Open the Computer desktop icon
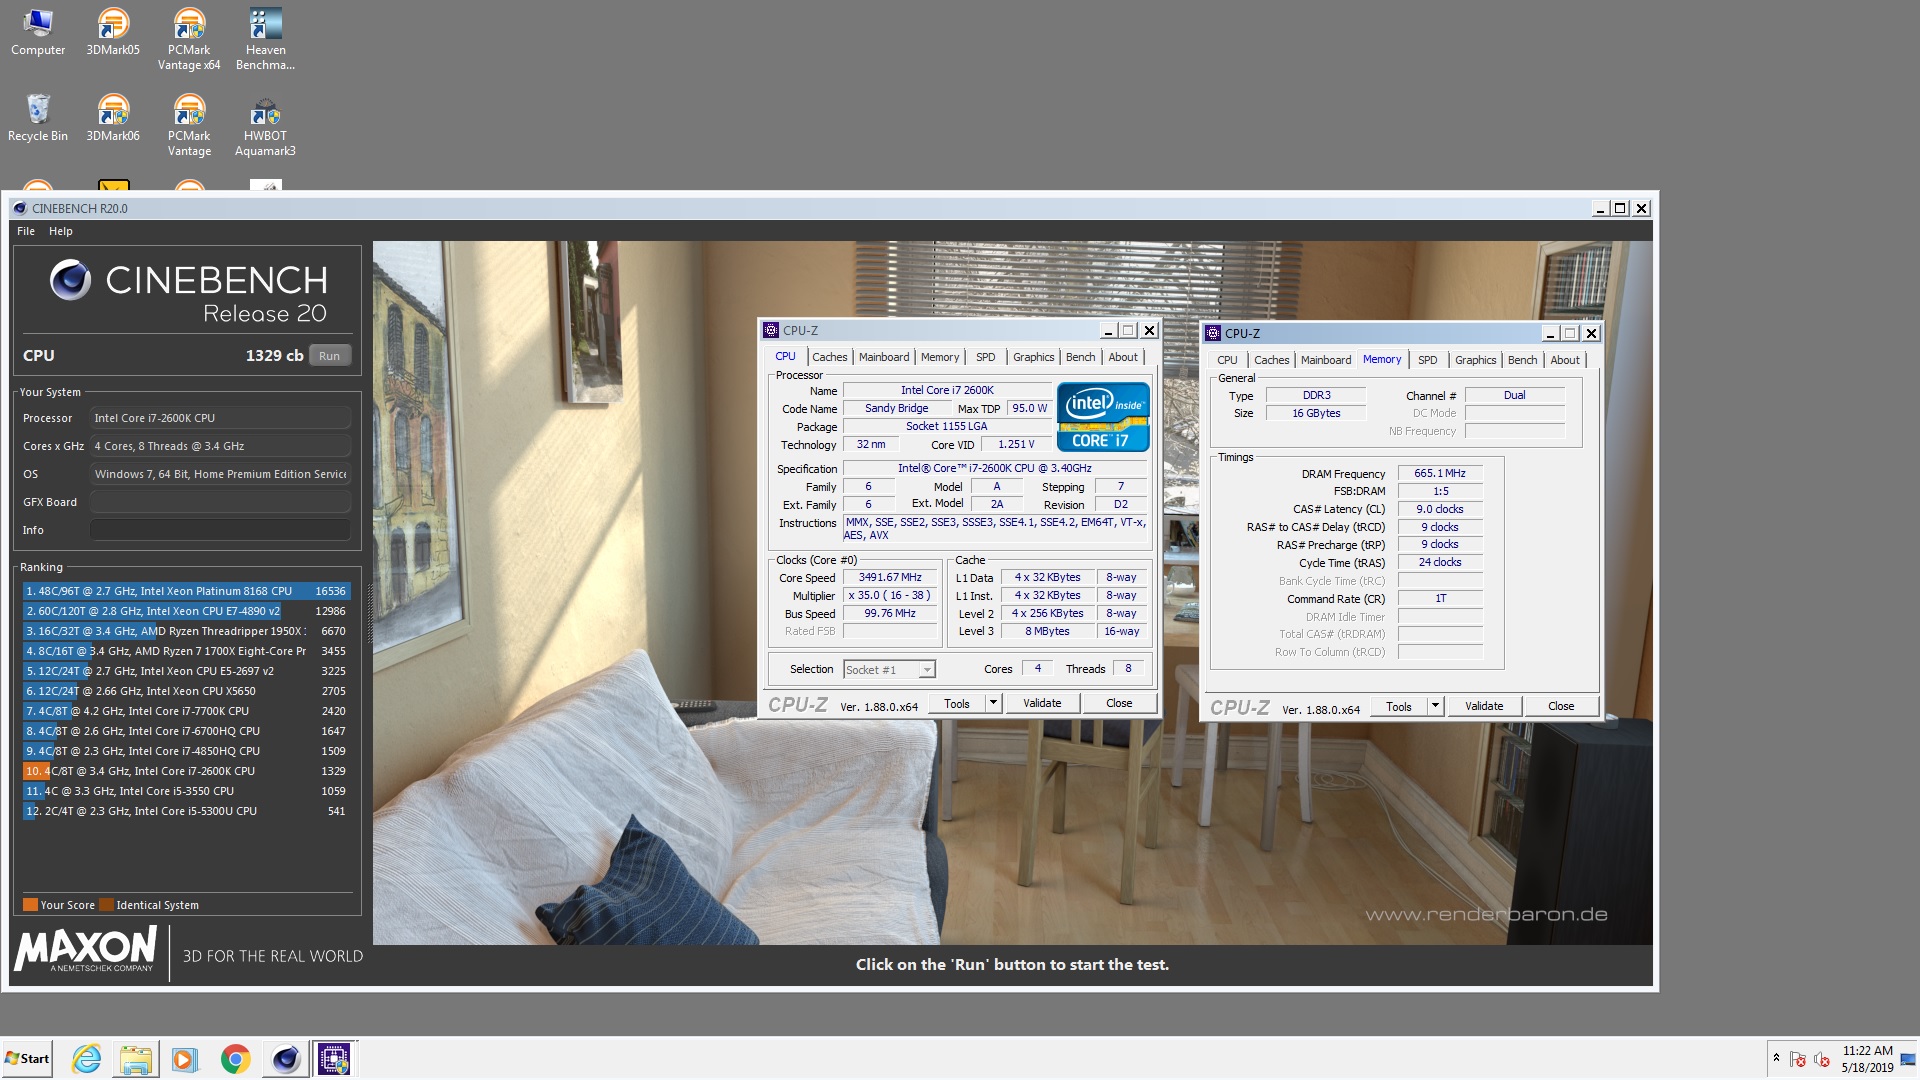 point(38,32)
